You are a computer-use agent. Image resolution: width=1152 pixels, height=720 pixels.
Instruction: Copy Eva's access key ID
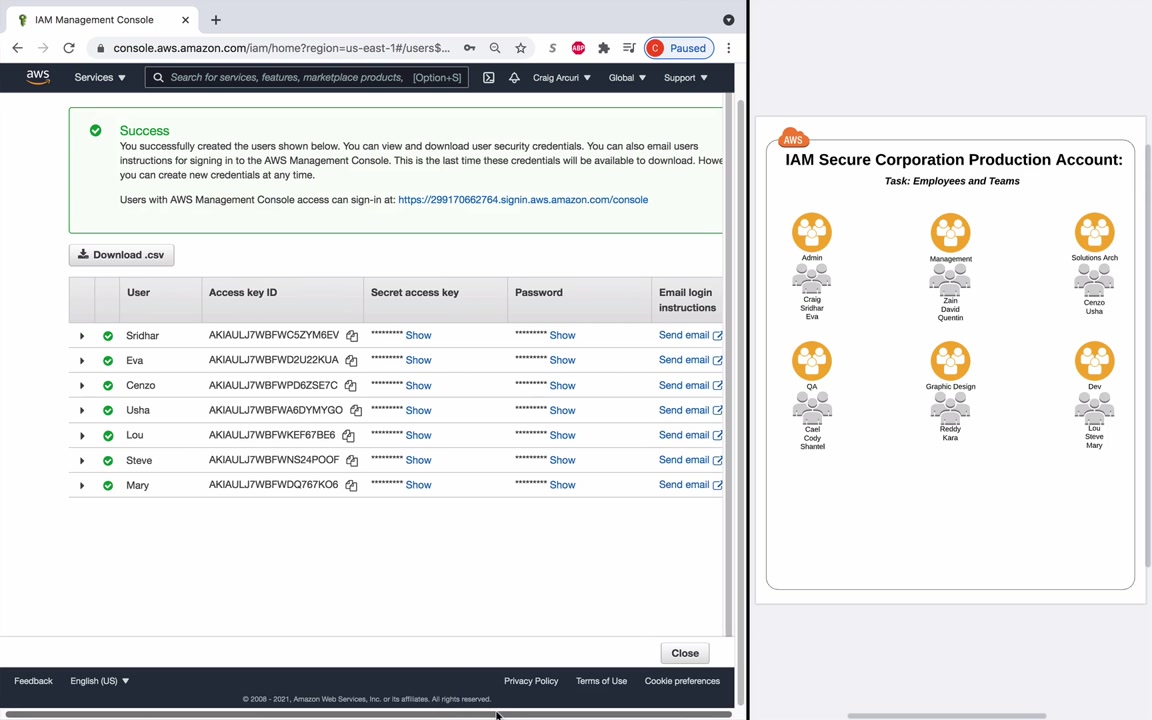[x=351, y=361]
